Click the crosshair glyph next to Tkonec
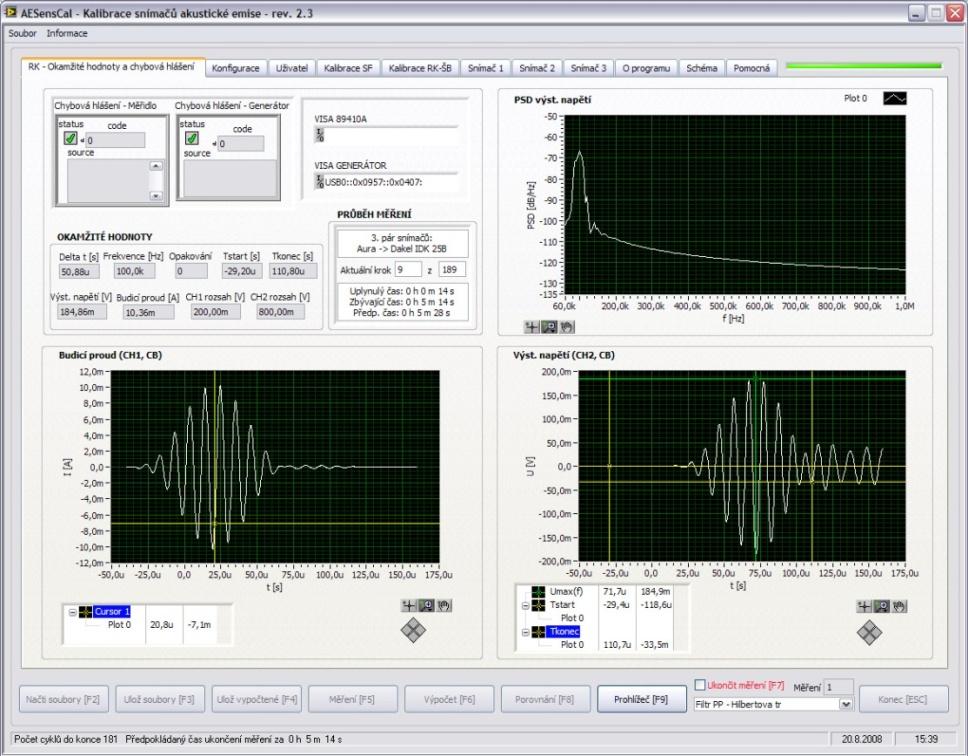The height and width of the screenshot is (756, 968). coord(538,631)
